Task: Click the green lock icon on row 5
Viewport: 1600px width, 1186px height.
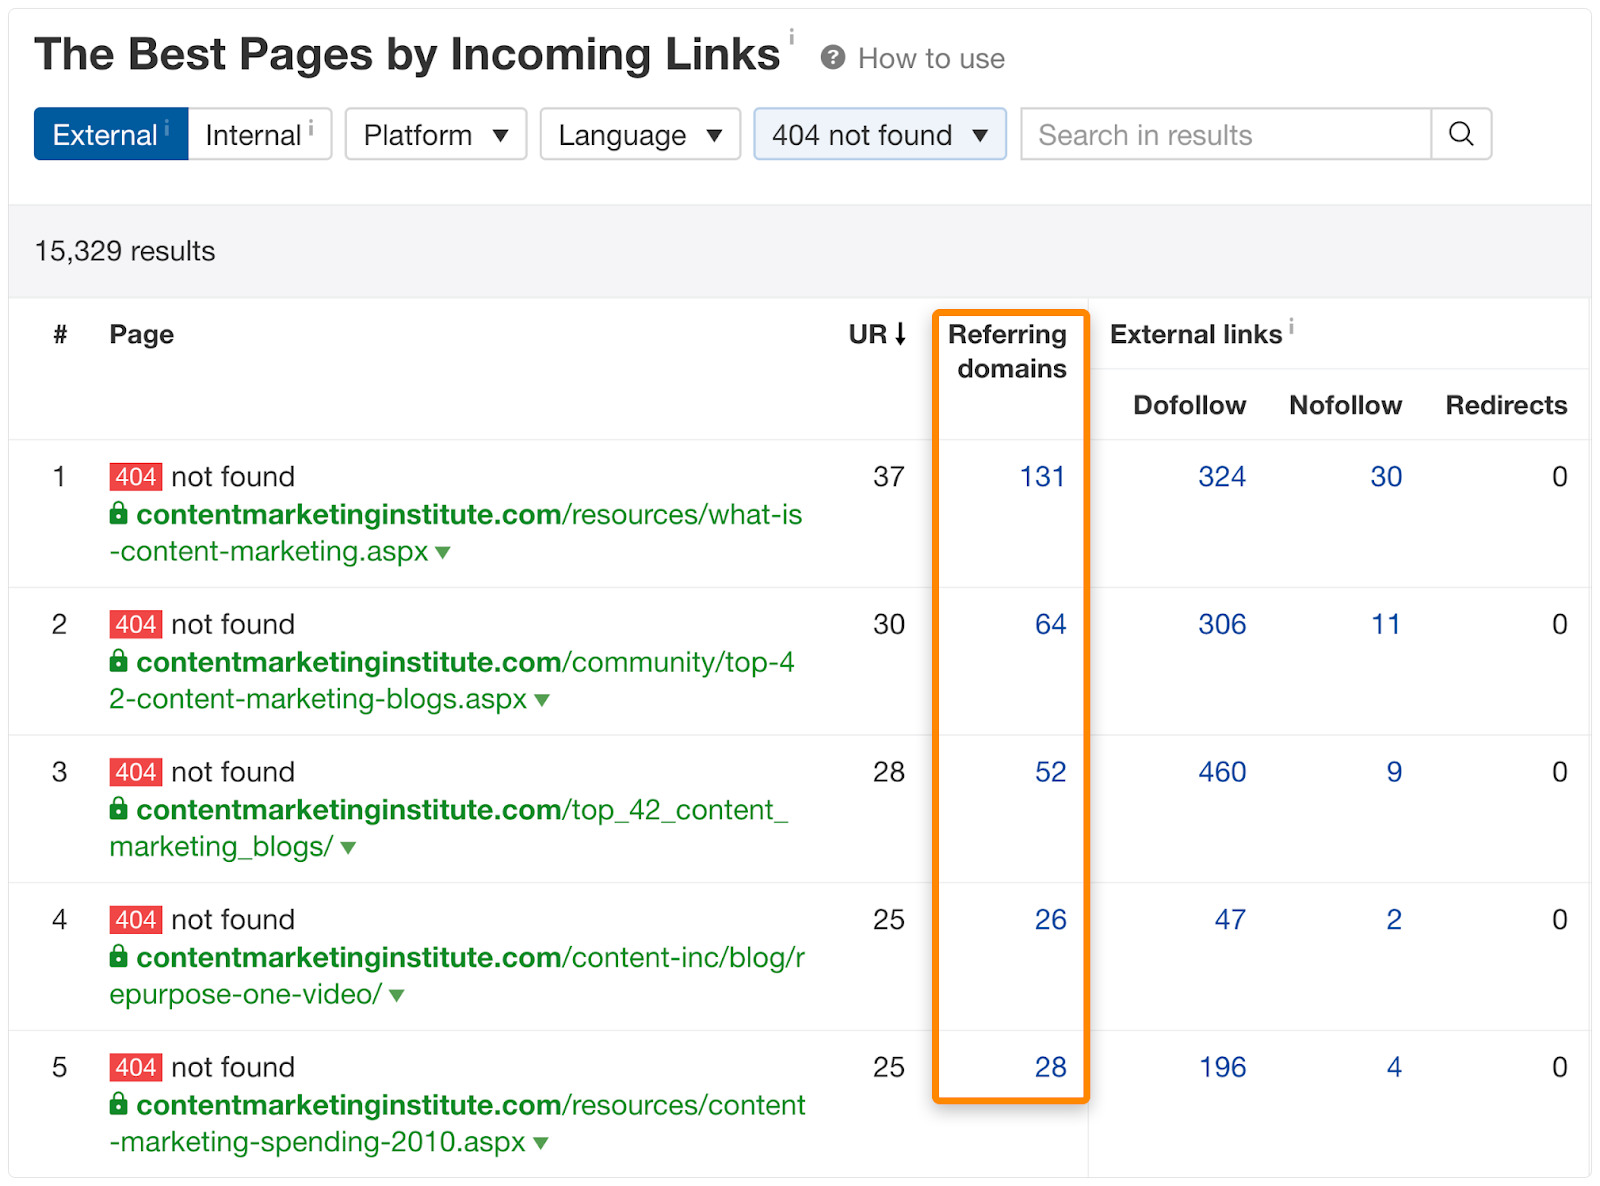Action: click(119, 1104)
